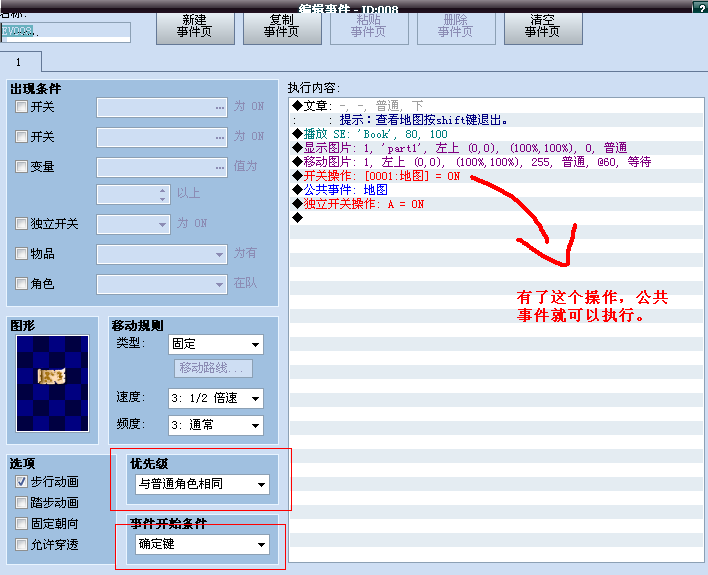Open the 角色 dropdown
Screen dimensions: 708x575
point(162,285)
